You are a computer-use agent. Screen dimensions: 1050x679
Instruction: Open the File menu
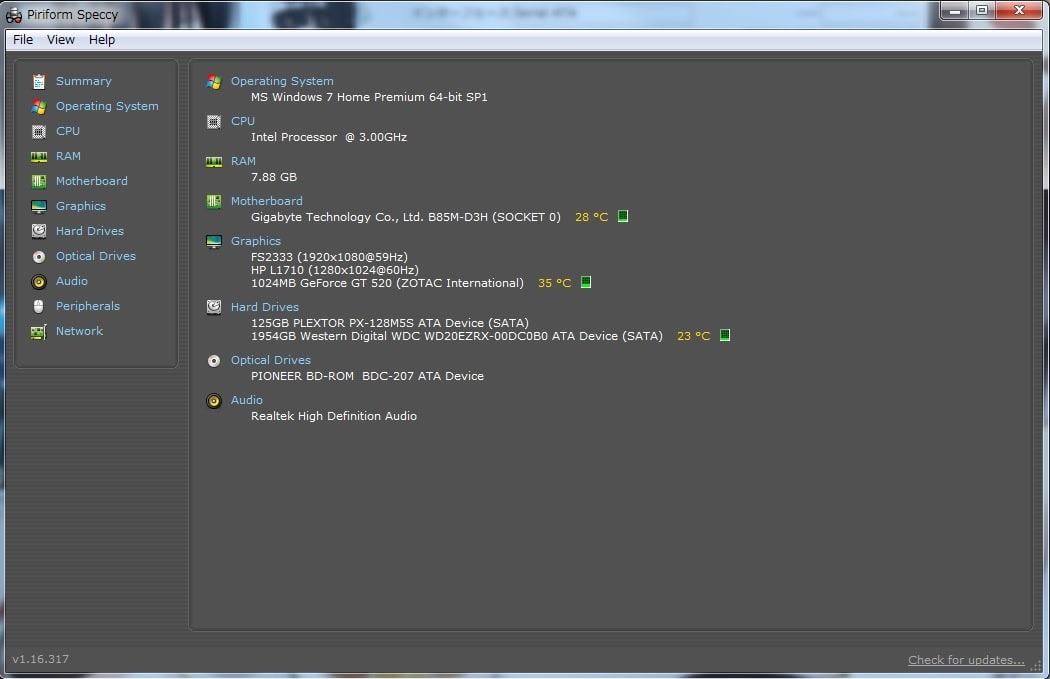click(23, 40)
